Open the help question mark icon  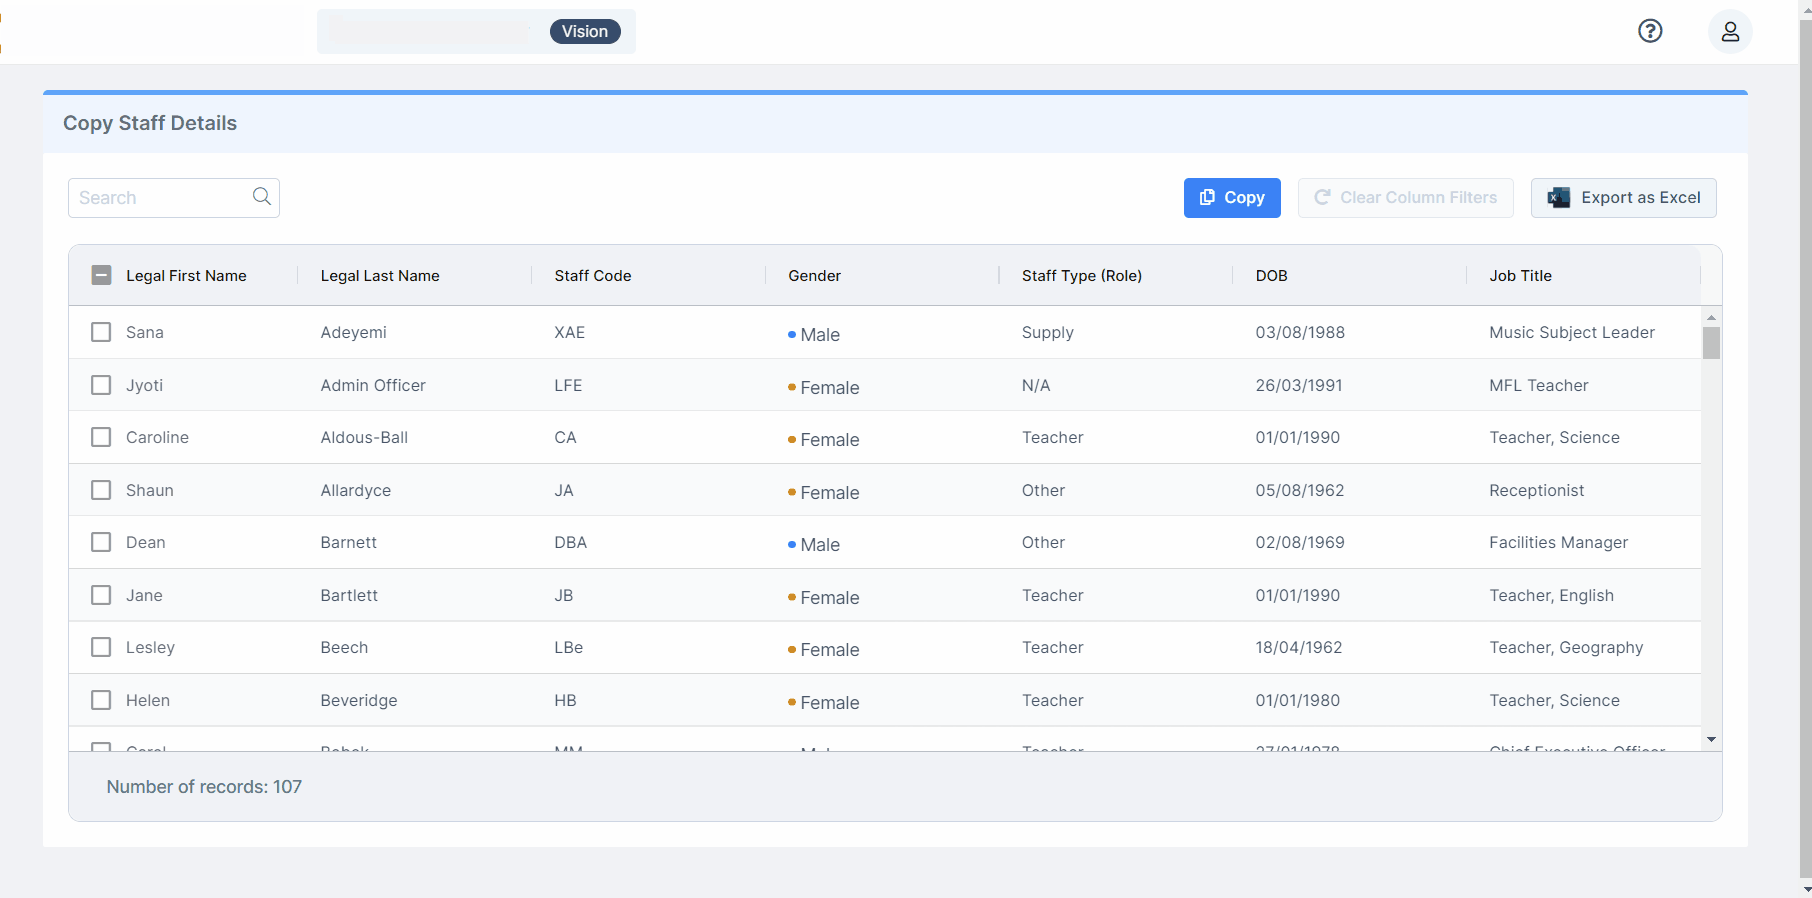click(x=1650, y=31)
